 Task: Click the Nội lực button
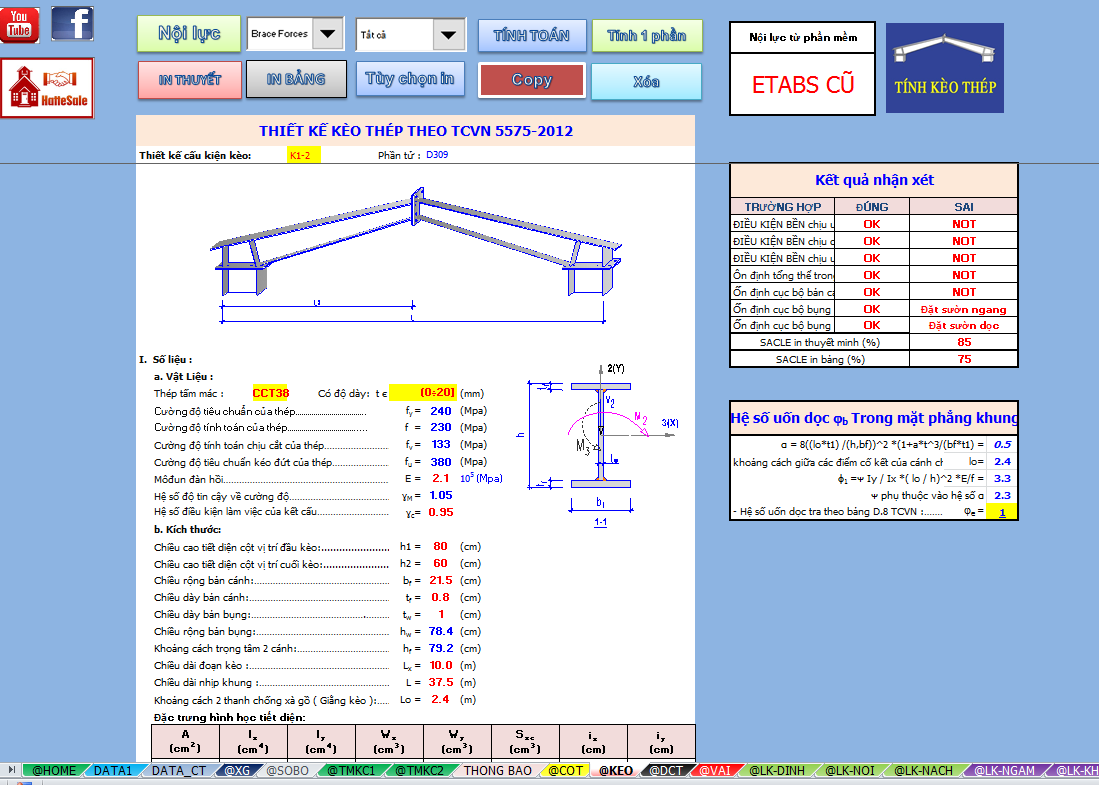coord(189,34)
